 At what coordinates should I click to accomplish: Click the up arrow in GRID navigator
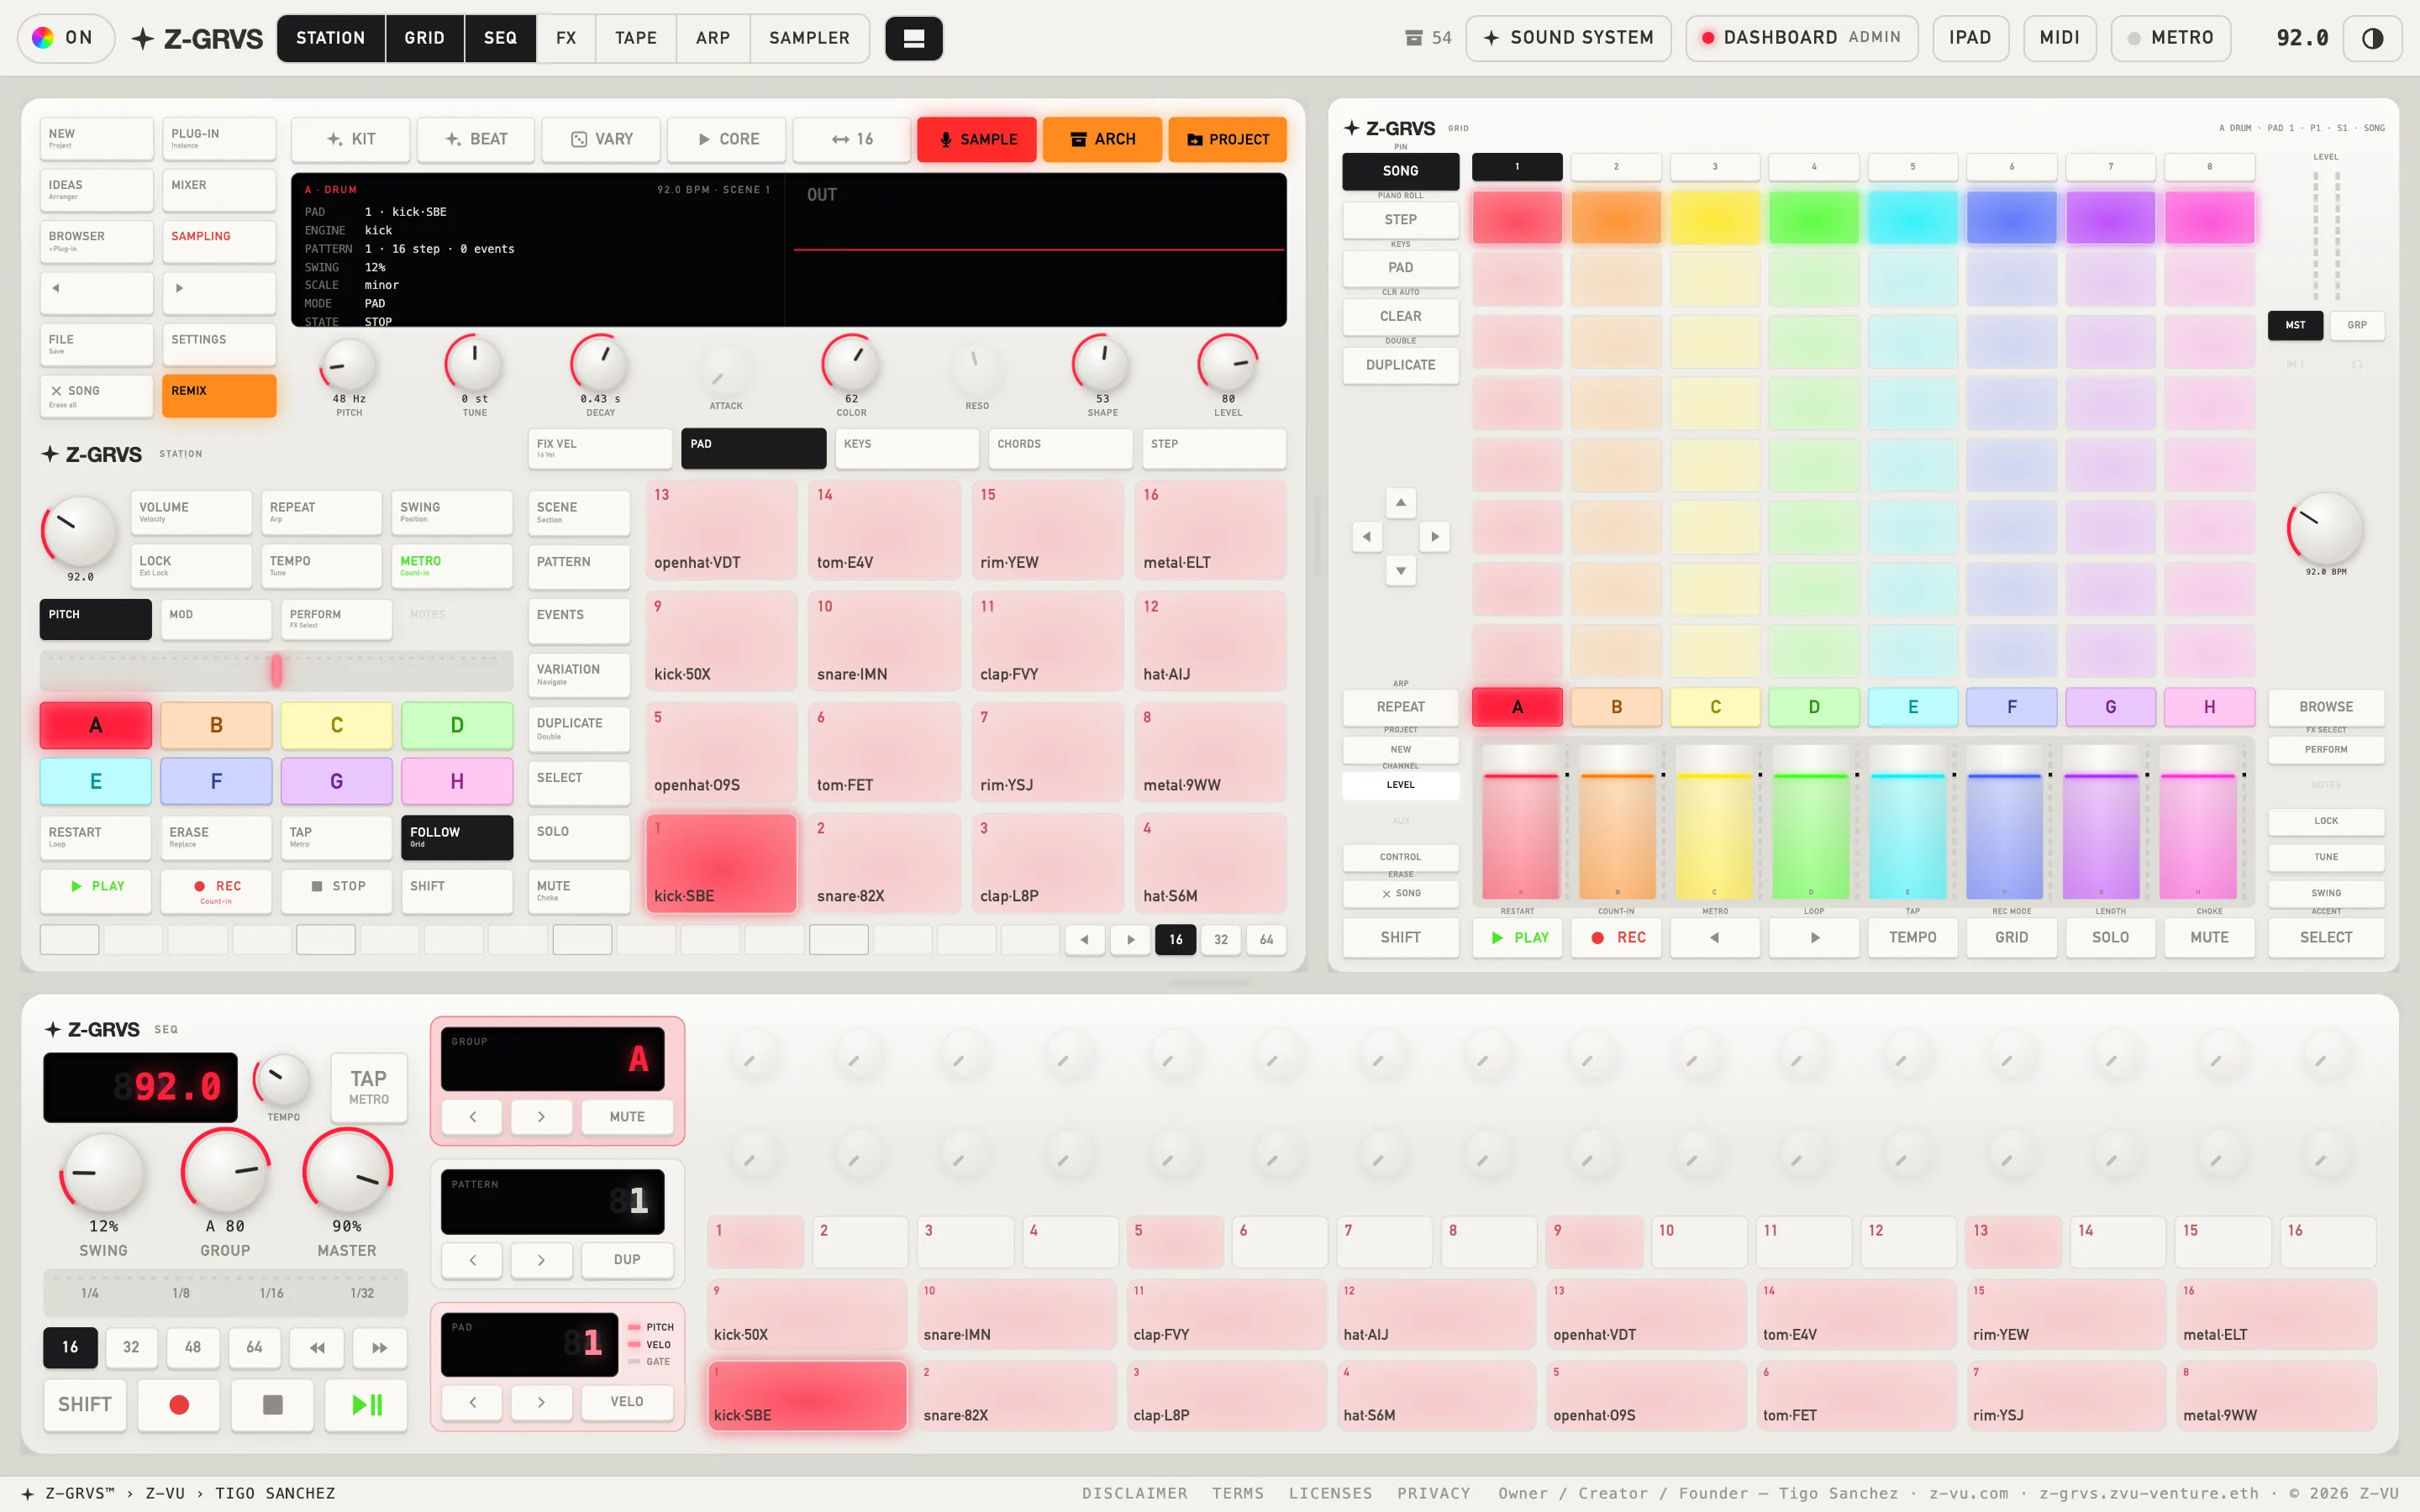coord(1400,502)
